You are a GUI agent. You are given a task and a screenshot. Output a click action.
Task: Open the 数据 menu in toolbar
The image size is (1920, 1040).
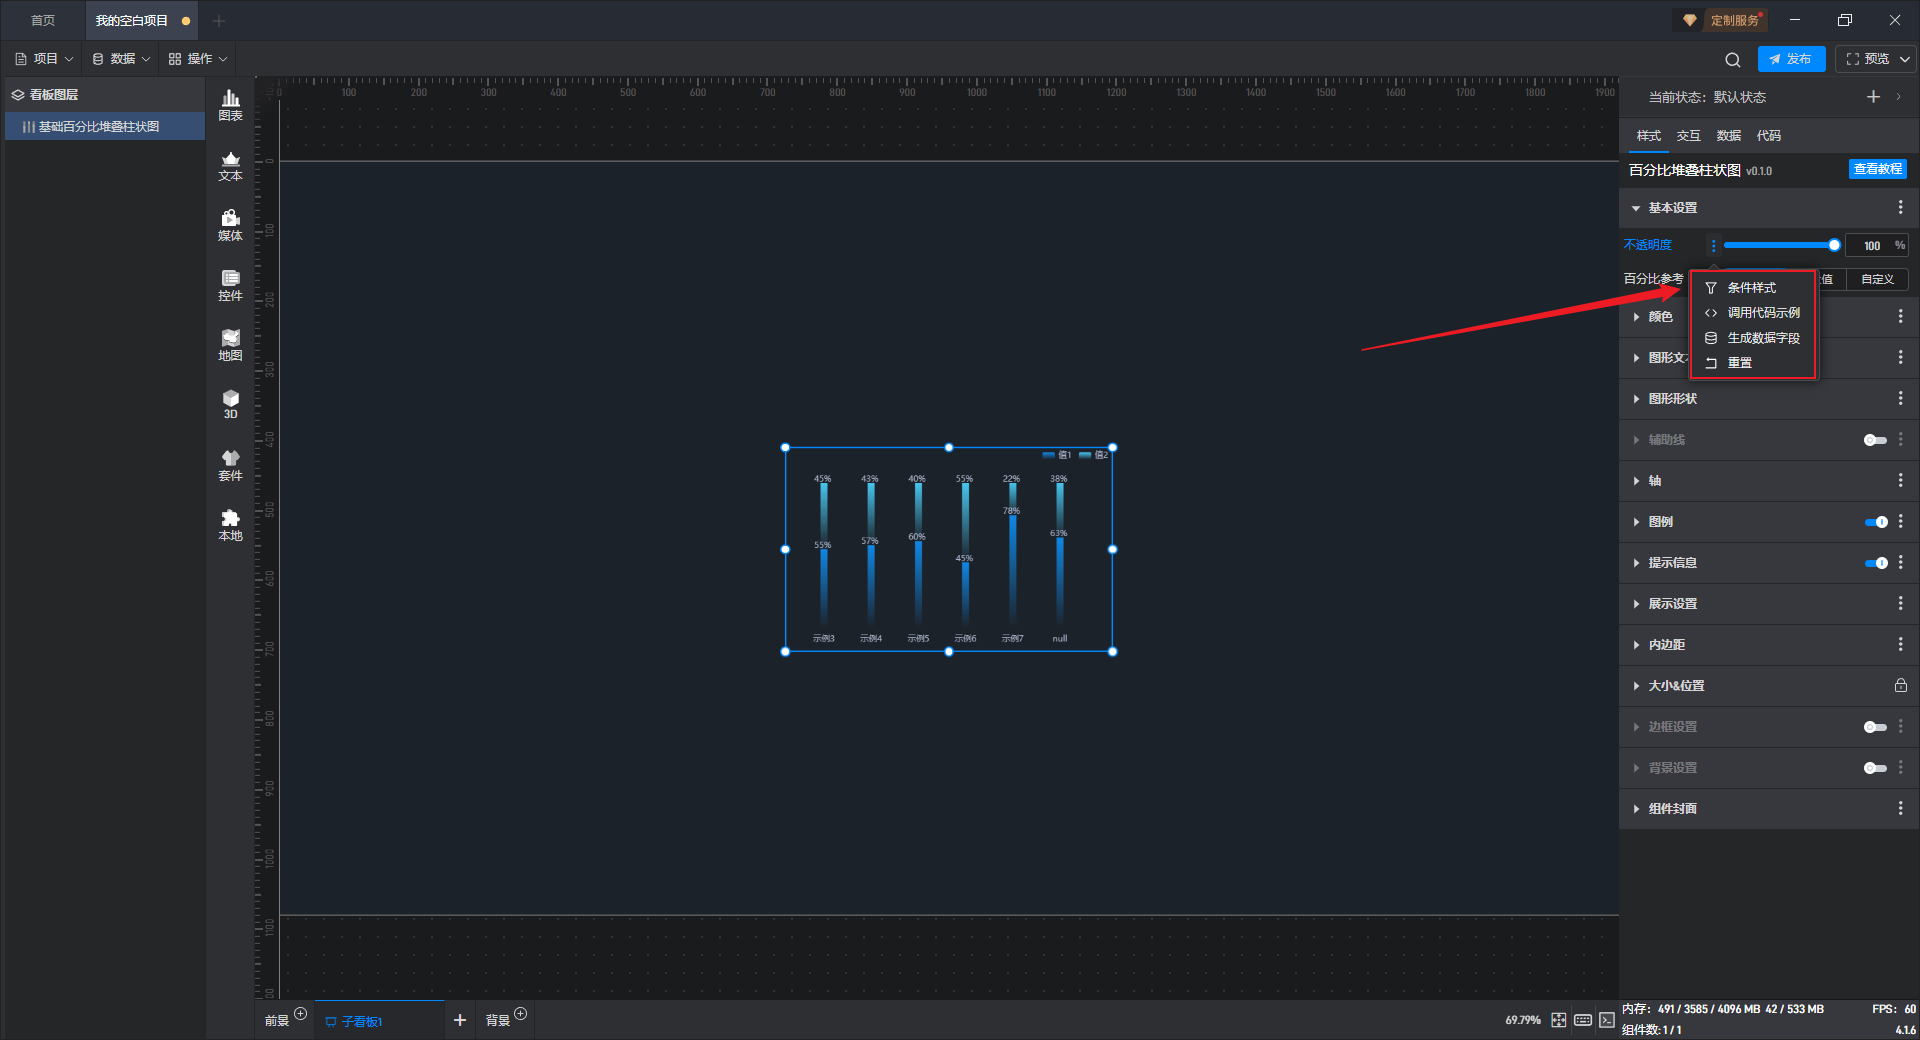pos(121,59)
